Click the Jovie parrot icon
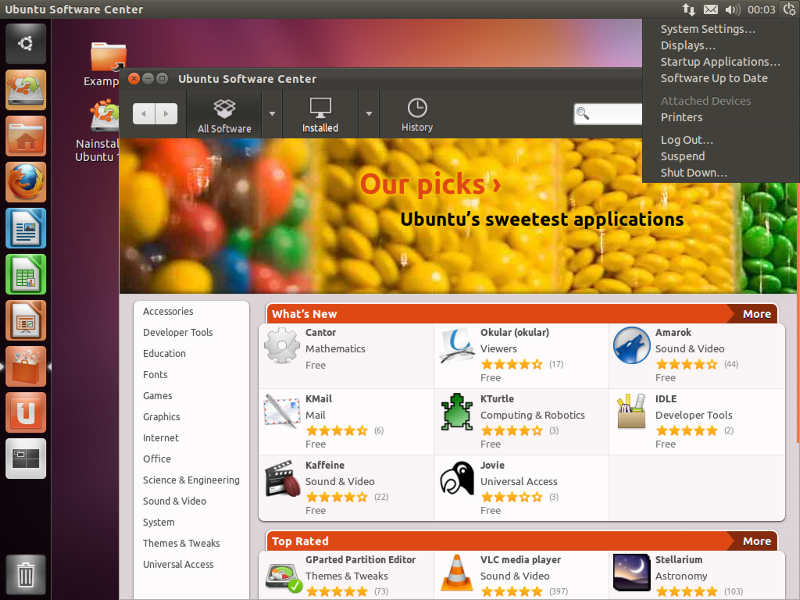This screenshot has height=600, width=800. (457, 479)
